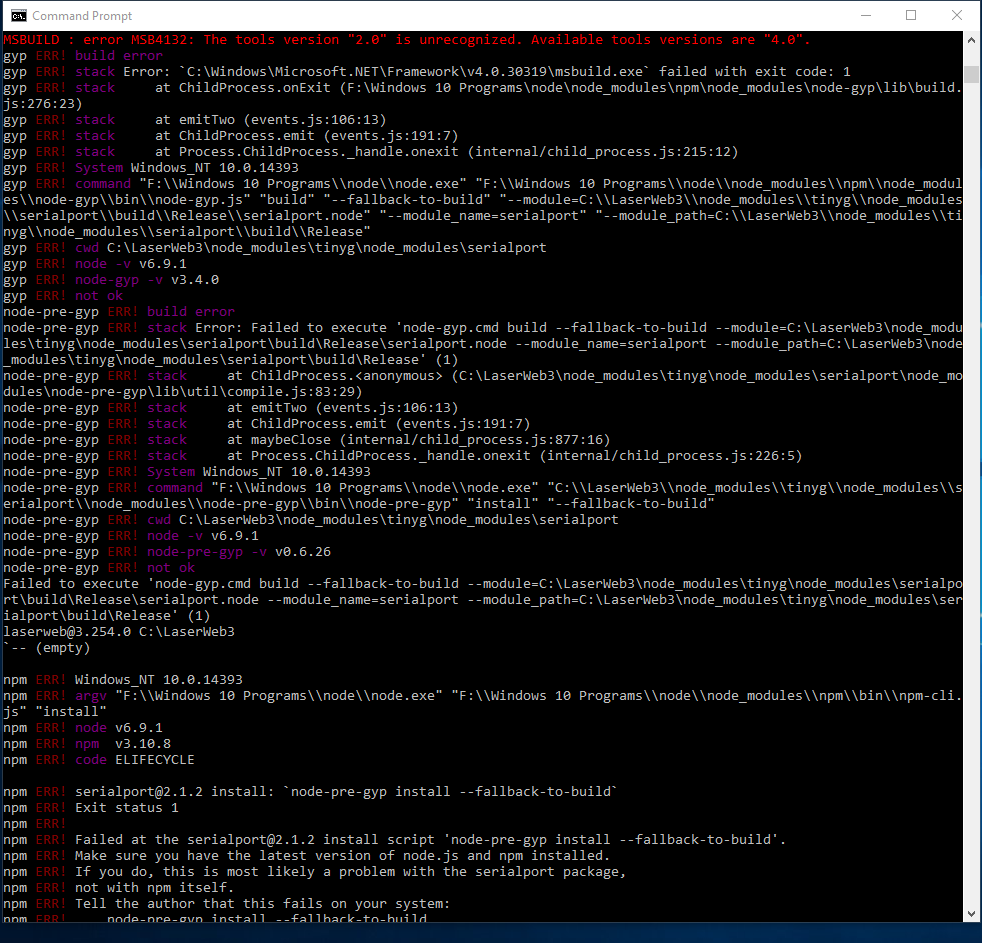Click the 'If you do, this is most likely' line
The image size is (982, 943).
315,872
